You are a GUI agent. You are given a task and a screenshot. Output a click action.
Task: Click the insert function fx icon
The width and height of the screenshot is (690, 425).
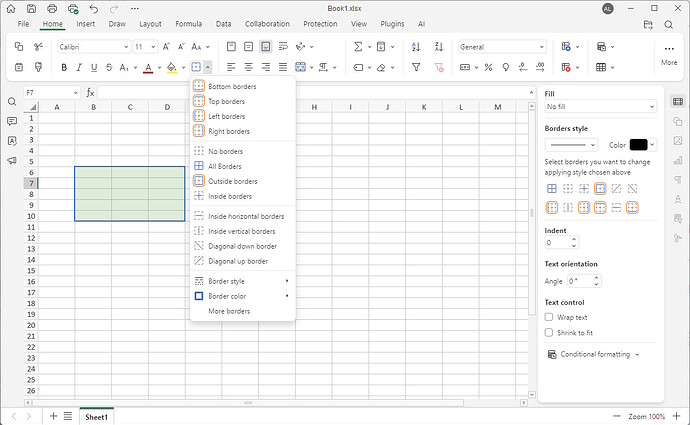pyautogui.click(x=90, y=92)
